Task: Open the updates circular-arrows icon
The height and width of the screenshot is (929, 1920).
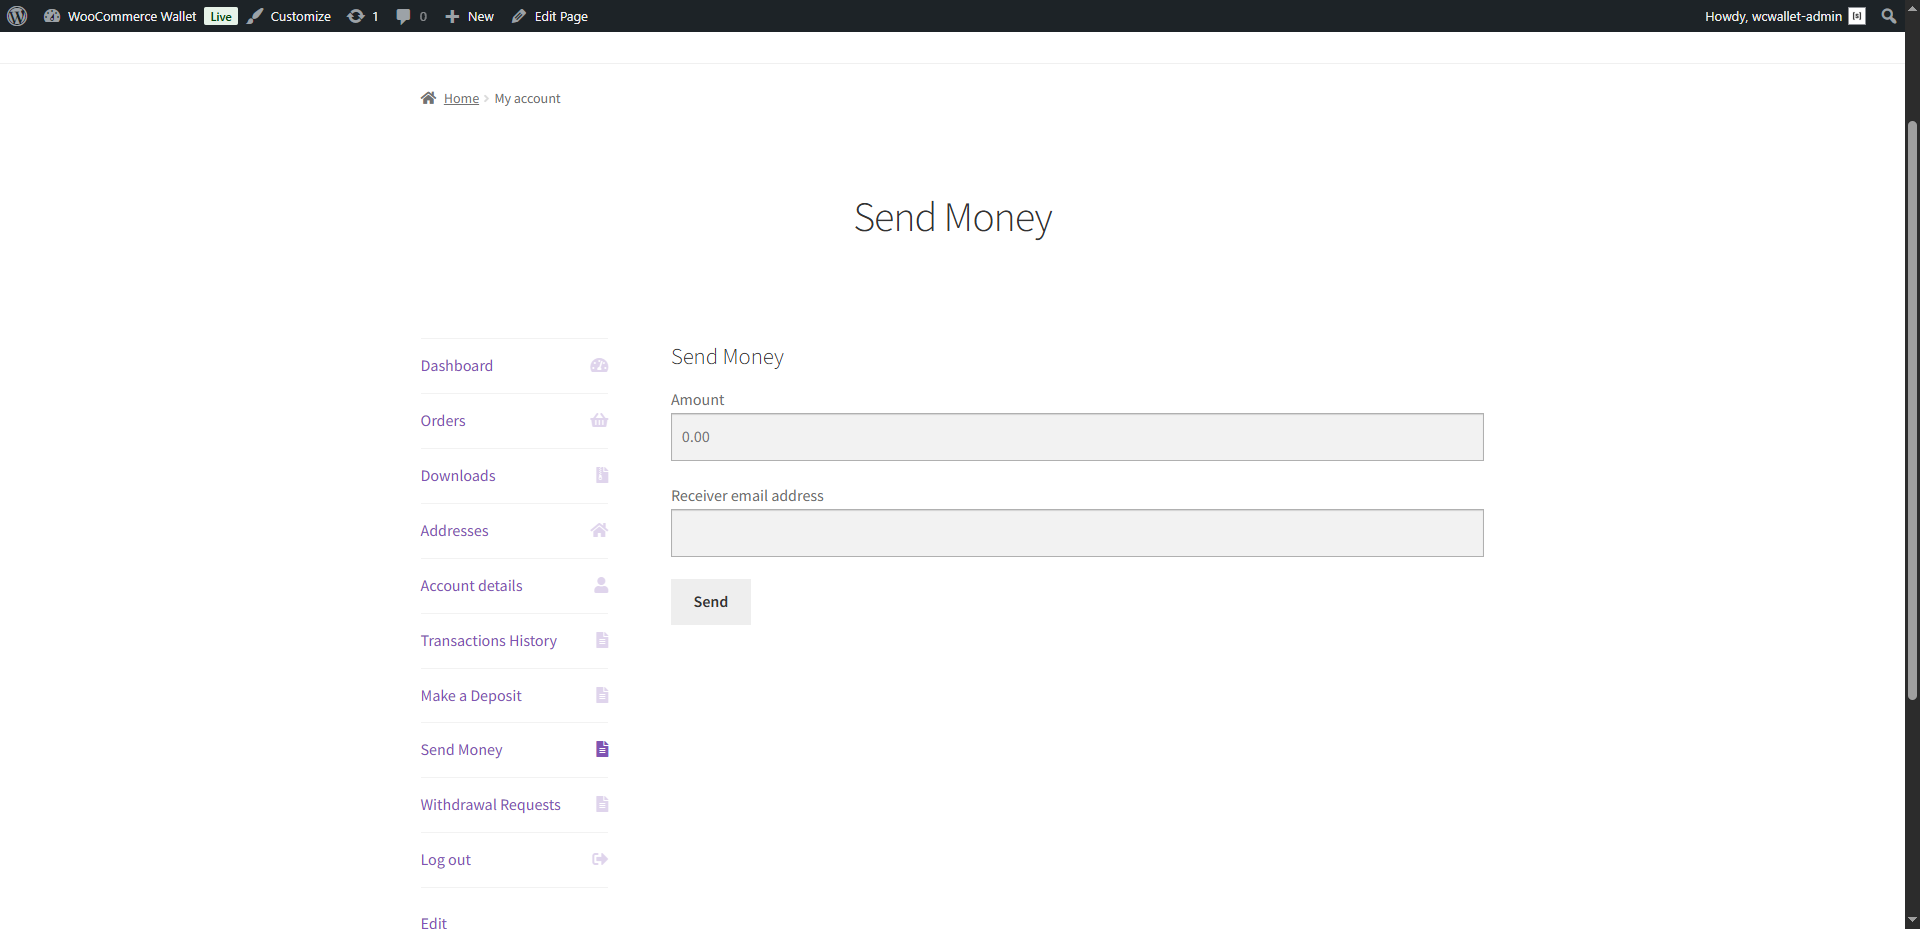Action: [x=355, y=16]
